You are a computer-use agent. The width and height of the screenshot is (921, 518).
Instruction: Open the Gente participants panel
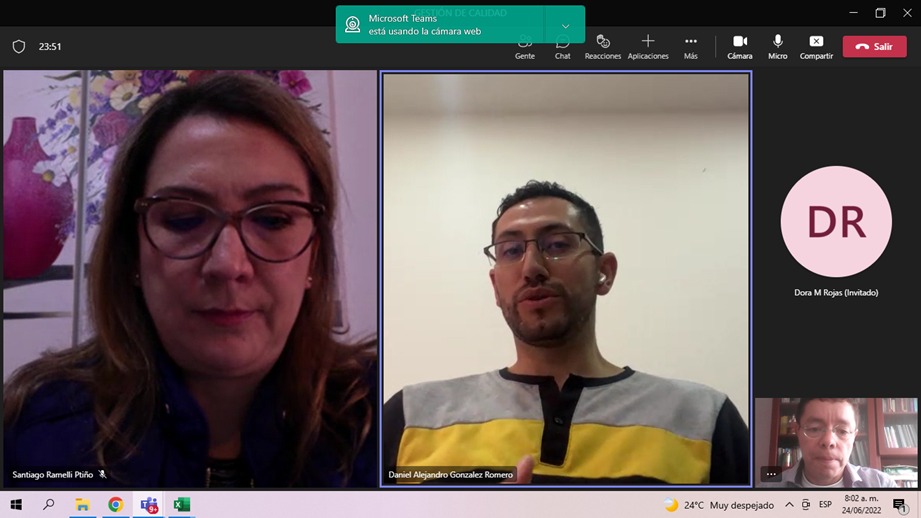525,47
